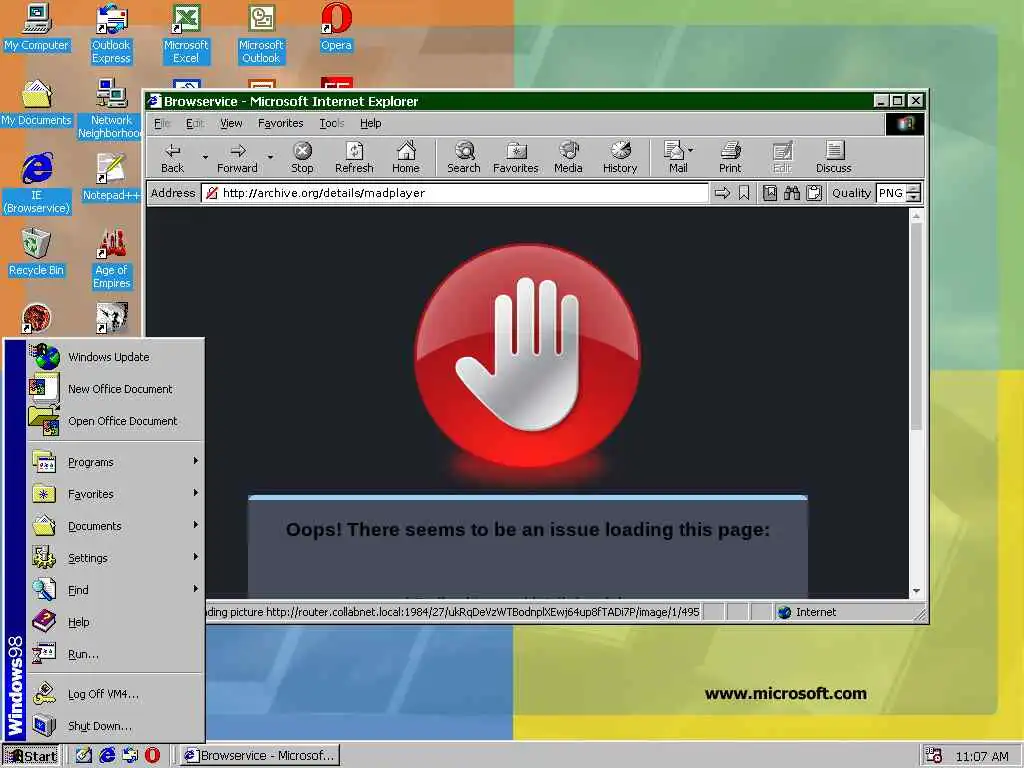Open the Favorites menu in menu bar
This screenshot has height=768, width=1024.
[280, 123]
